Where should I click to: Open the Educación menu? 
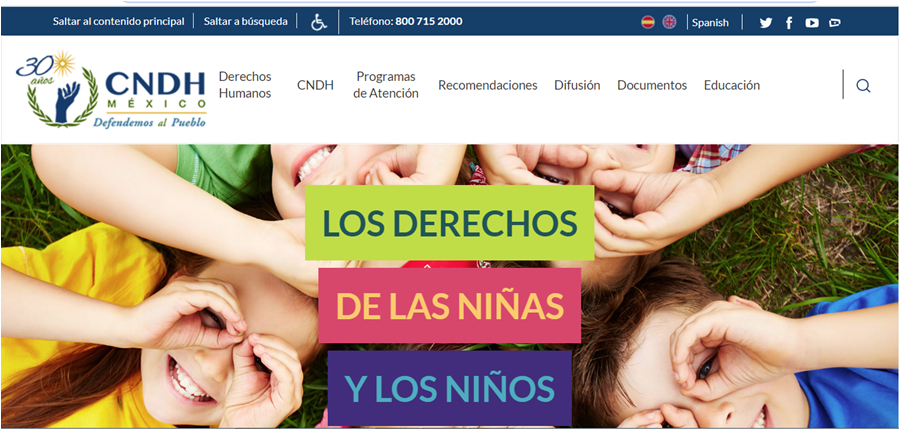point(732,85)
